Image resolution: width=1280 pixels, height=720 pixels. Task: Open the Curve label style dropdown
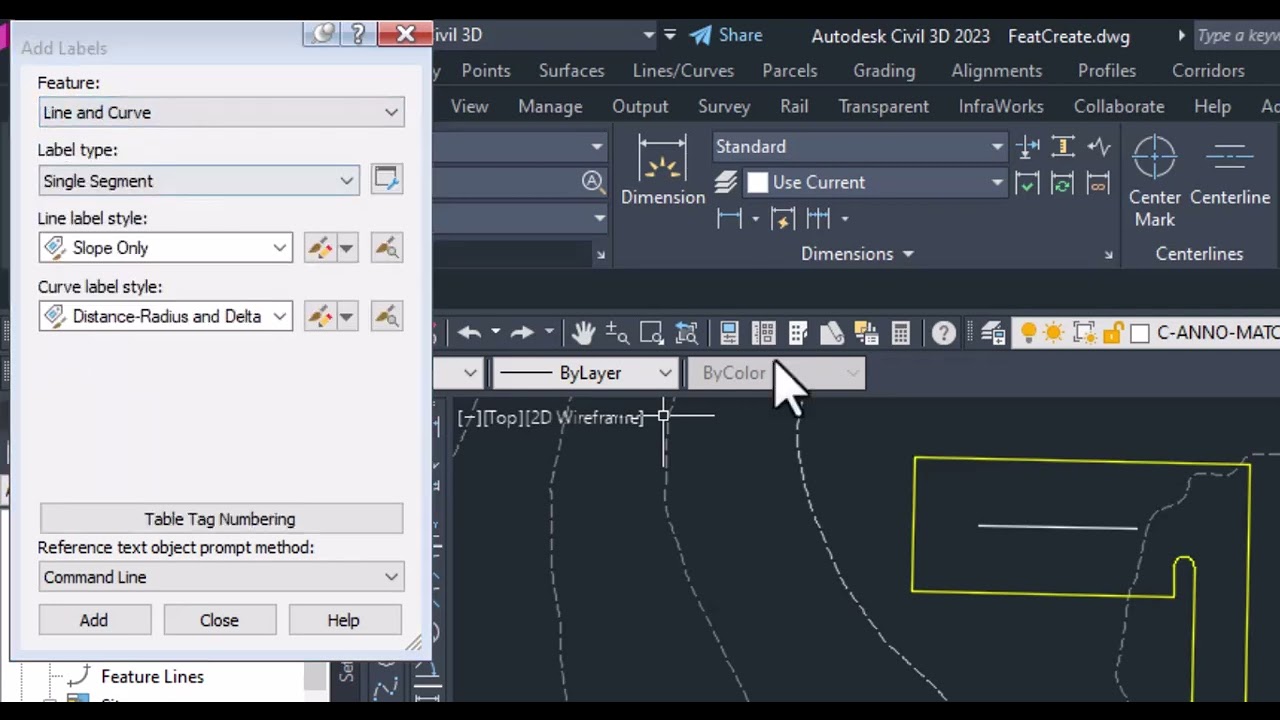click(x=166, y=316)
